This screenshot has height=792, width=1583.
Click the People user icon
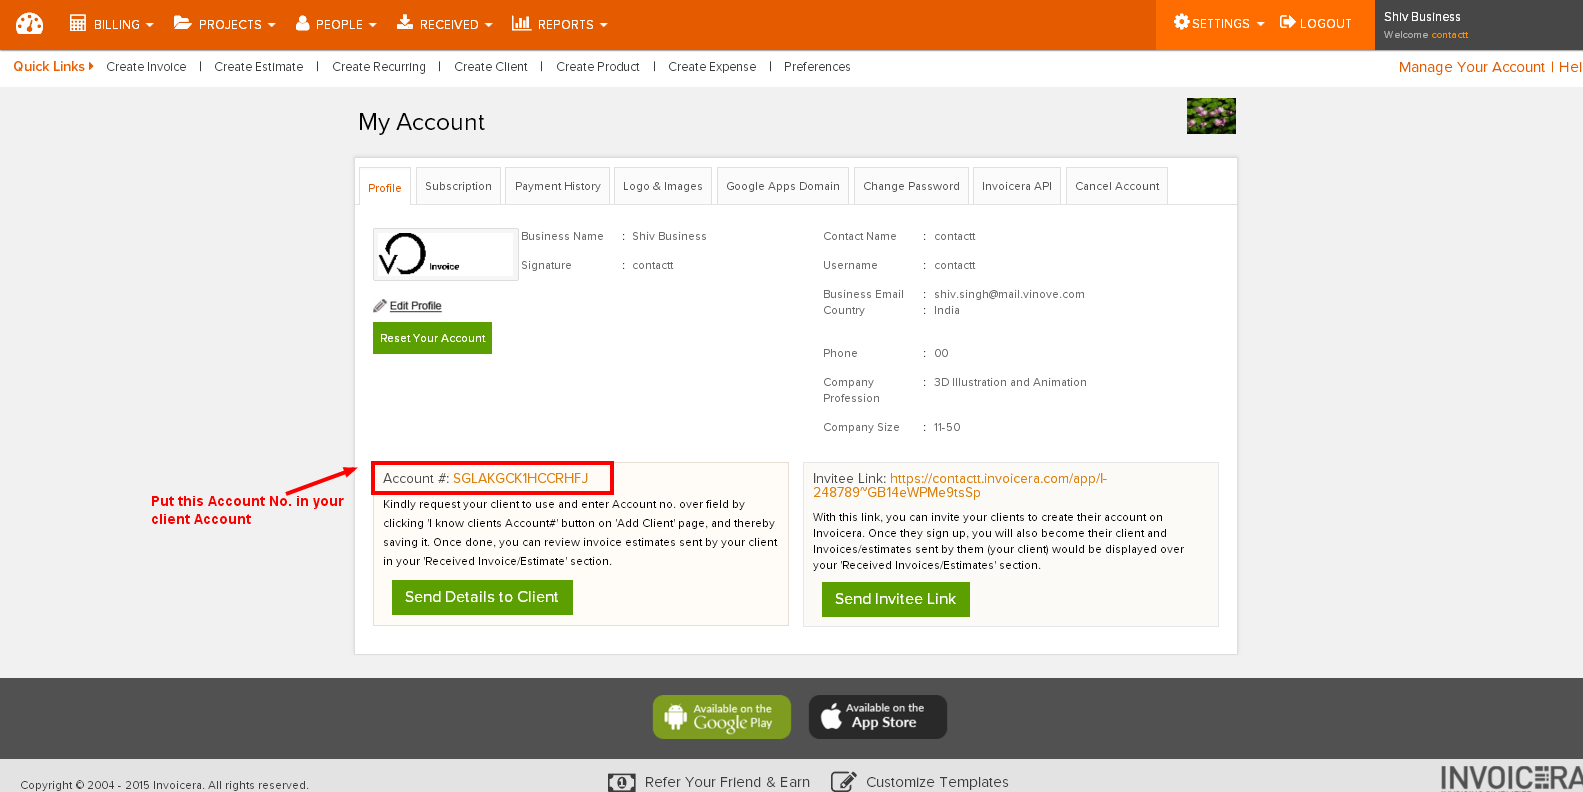tap(303, 23)
